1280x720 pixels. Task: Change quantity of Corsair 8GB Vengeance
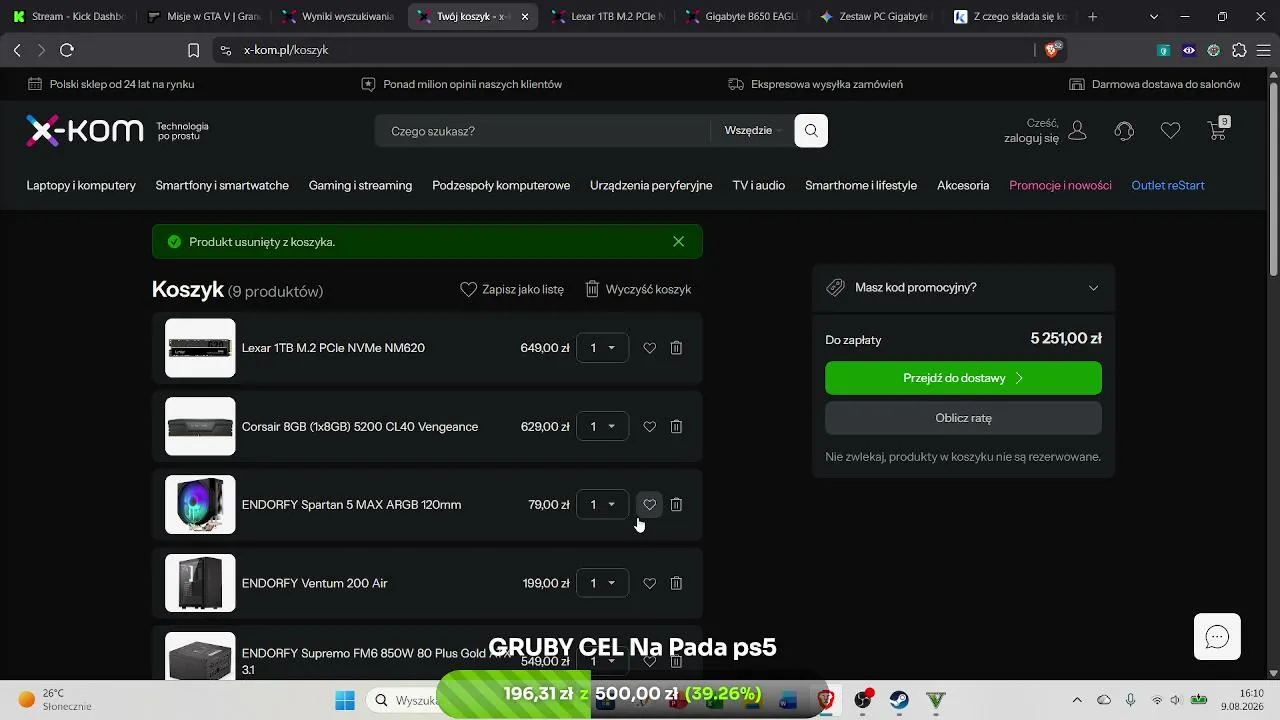603,427
